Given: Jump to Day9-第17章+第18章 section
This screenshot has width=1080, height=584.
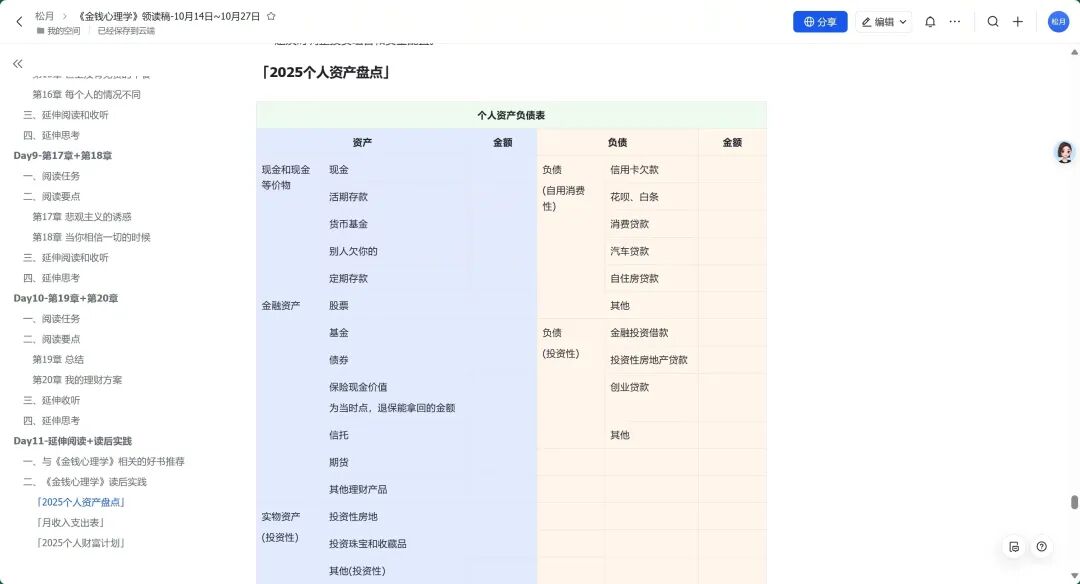Looking at the screenshot, I should click(x=63, y=156).
